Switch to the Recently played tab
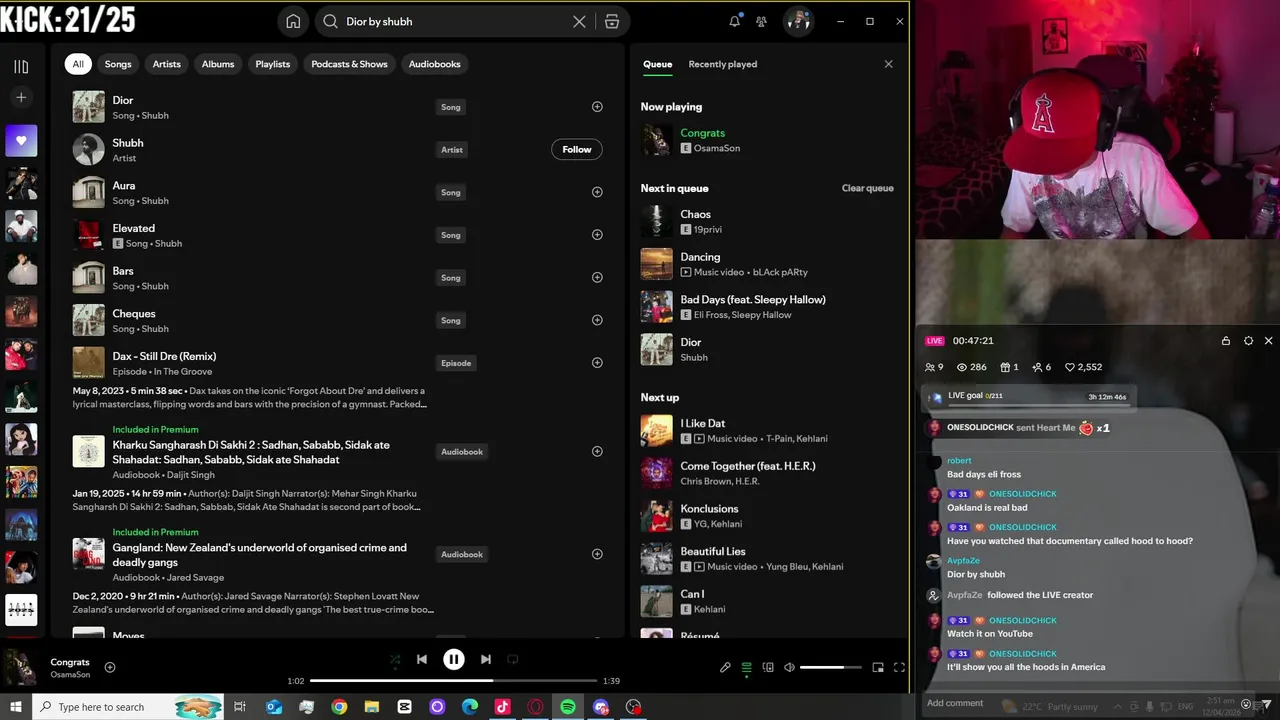Image resolution: width=1280 pixels, height=720 pixels. point(723,64)
